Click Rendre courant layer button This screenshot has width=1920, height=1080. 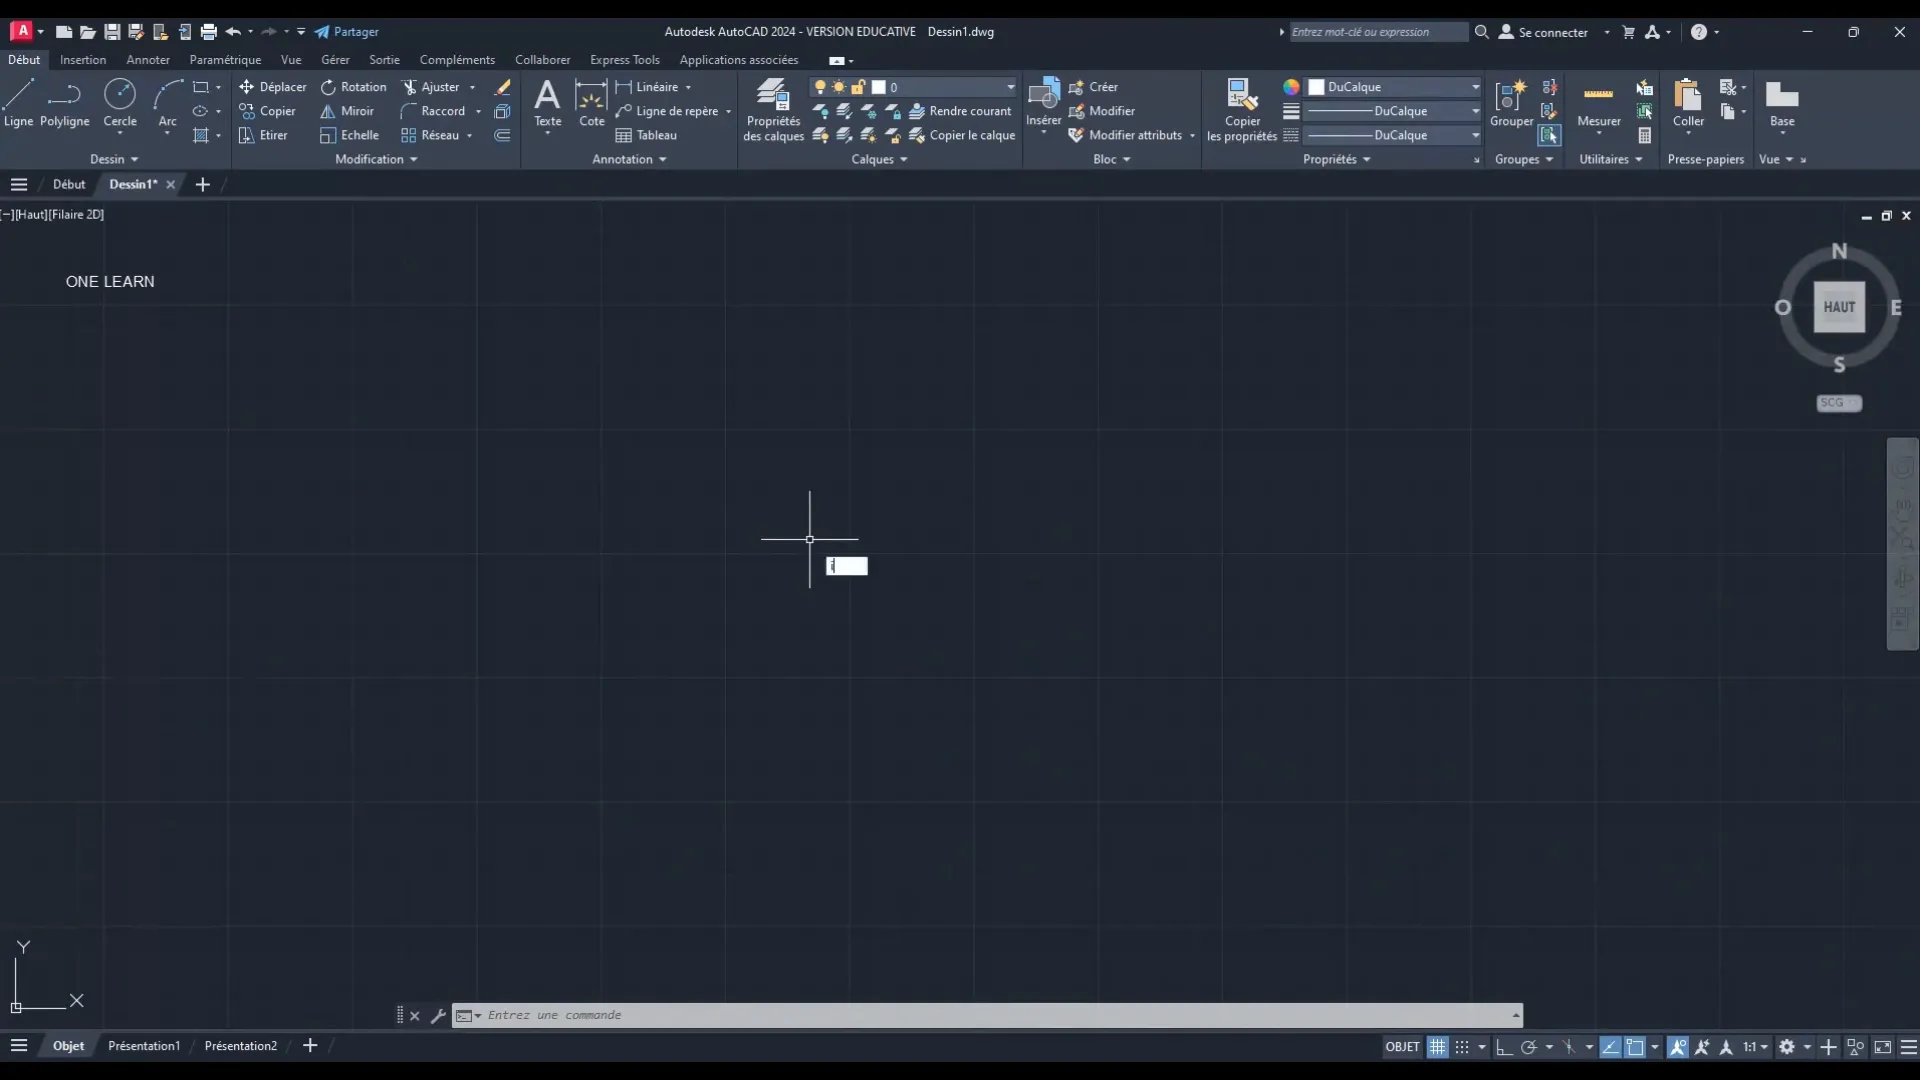[x=960, y=111]
